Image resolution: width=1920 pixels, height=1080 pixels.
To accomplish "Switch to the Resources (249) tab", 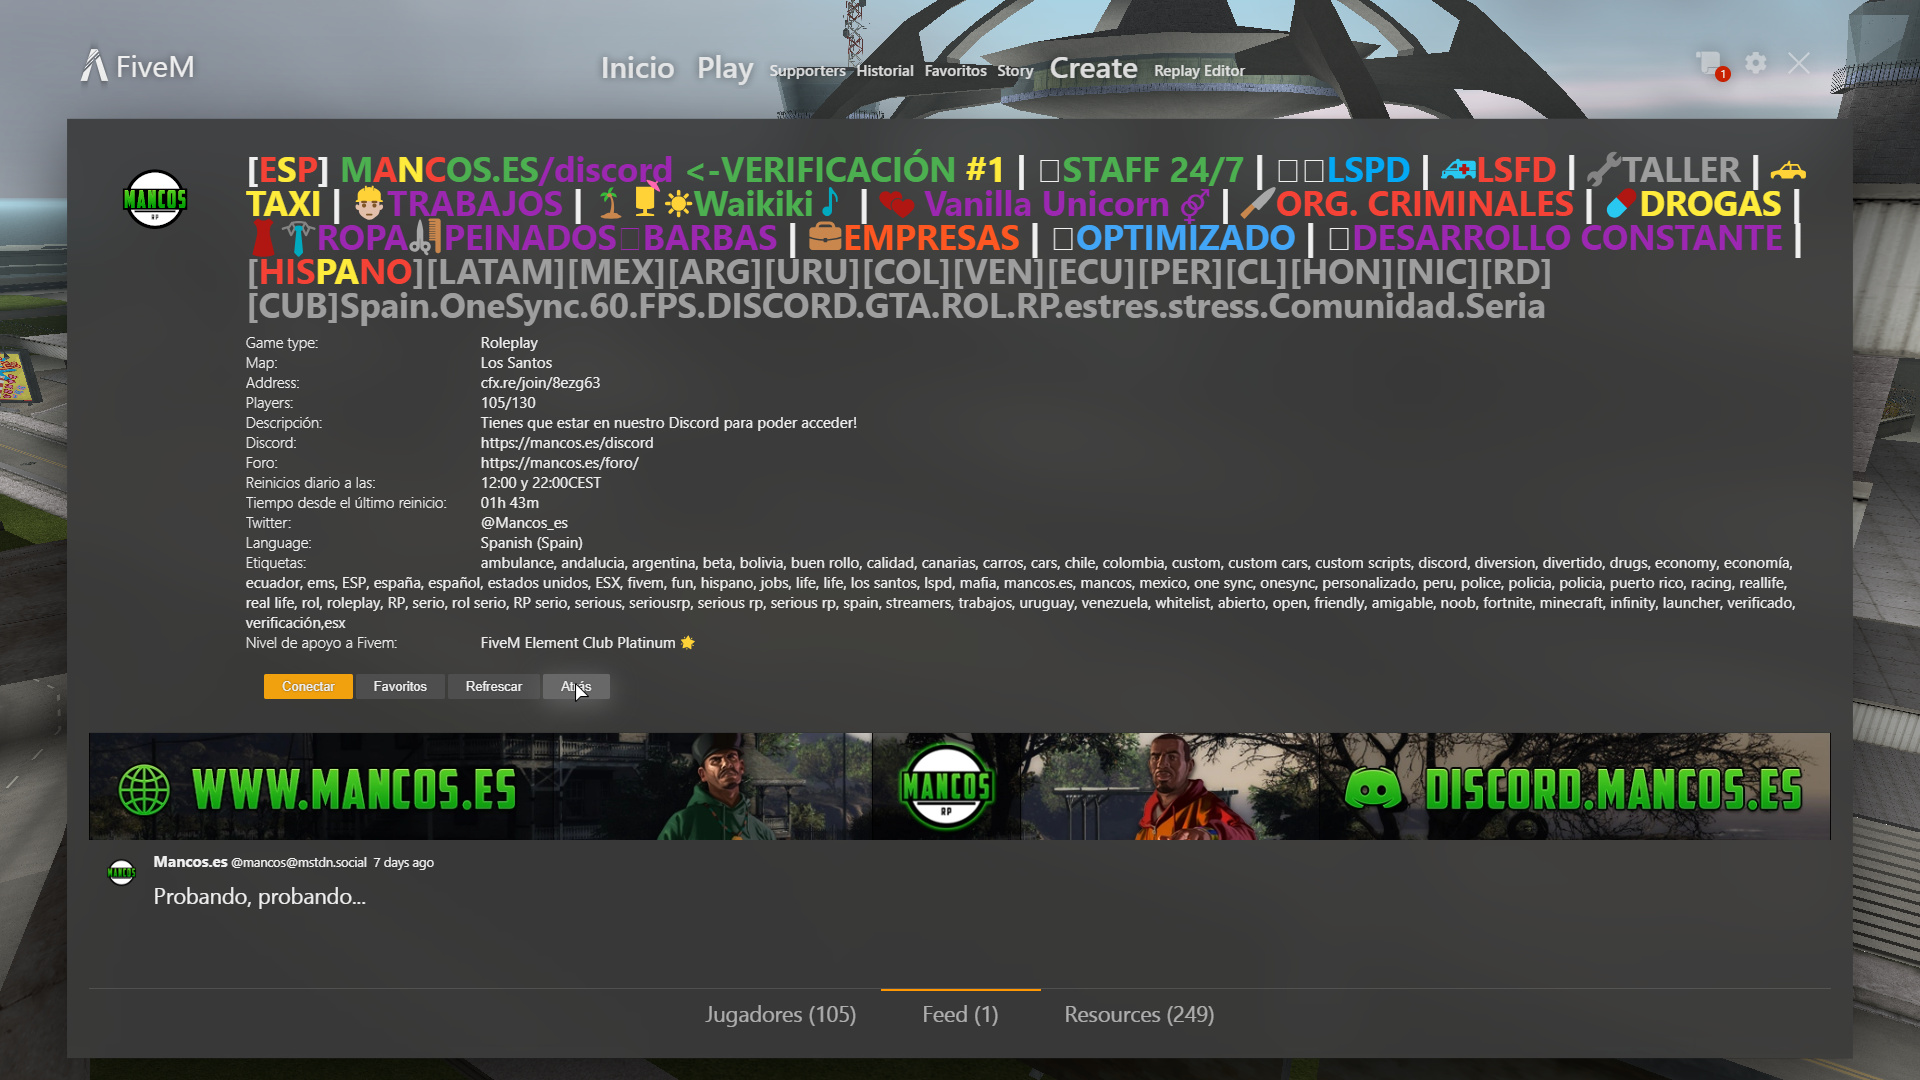I will coord(1139,1014).
